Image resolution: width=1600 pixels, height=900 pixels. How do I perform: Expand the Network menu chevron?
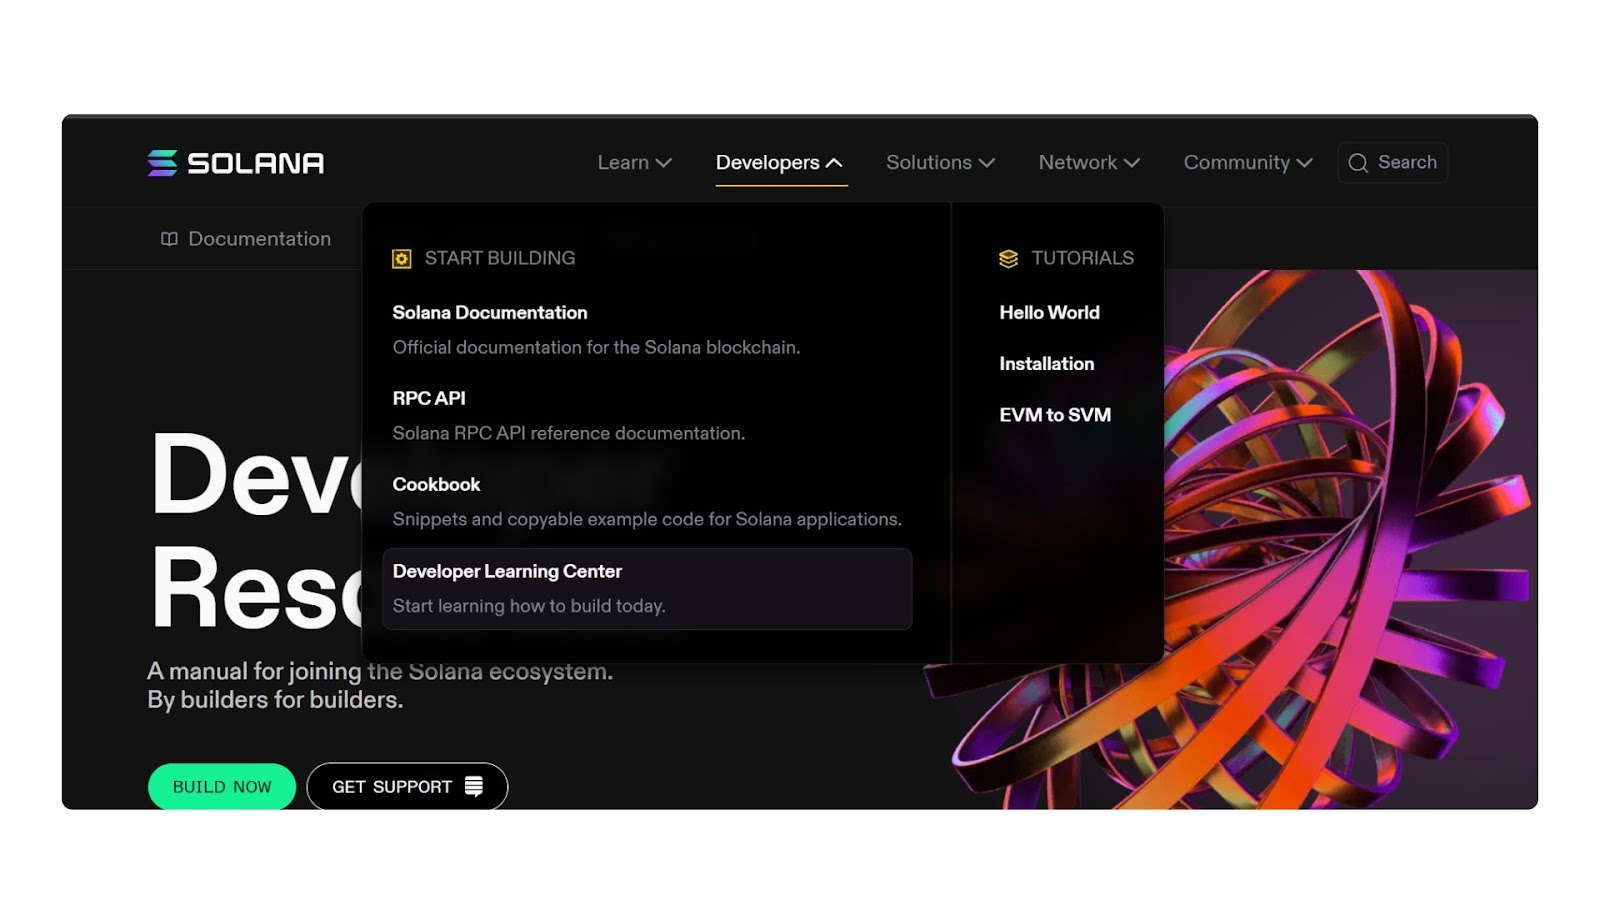(1131, 163)
